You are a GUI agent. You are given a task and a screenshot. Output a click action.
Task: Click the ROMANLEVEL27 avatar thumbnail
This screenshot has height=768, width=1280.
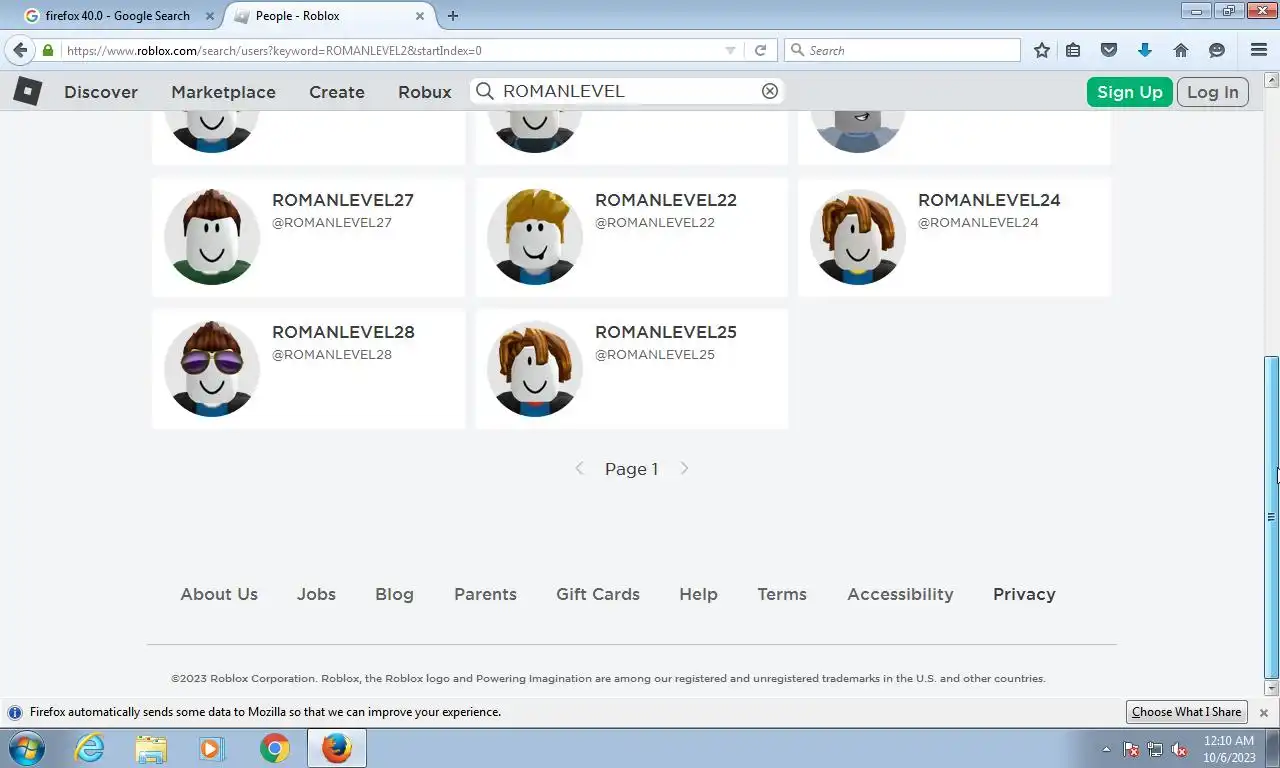coord(212,237)
